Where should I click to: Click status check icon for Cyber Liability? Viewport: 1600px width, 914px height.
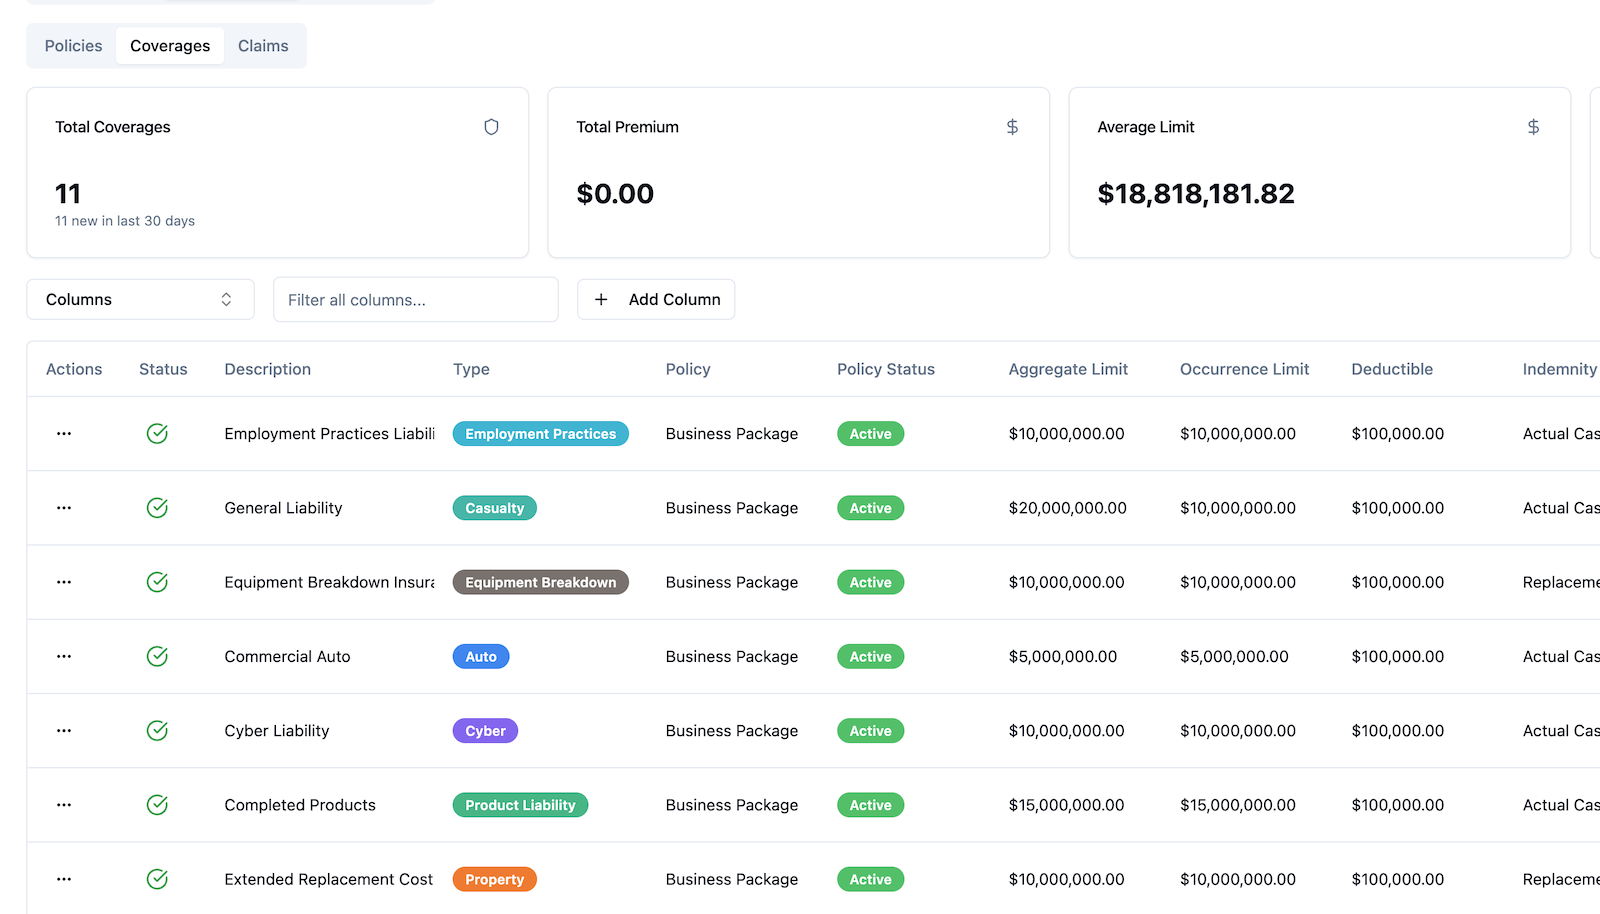point(157,731)
